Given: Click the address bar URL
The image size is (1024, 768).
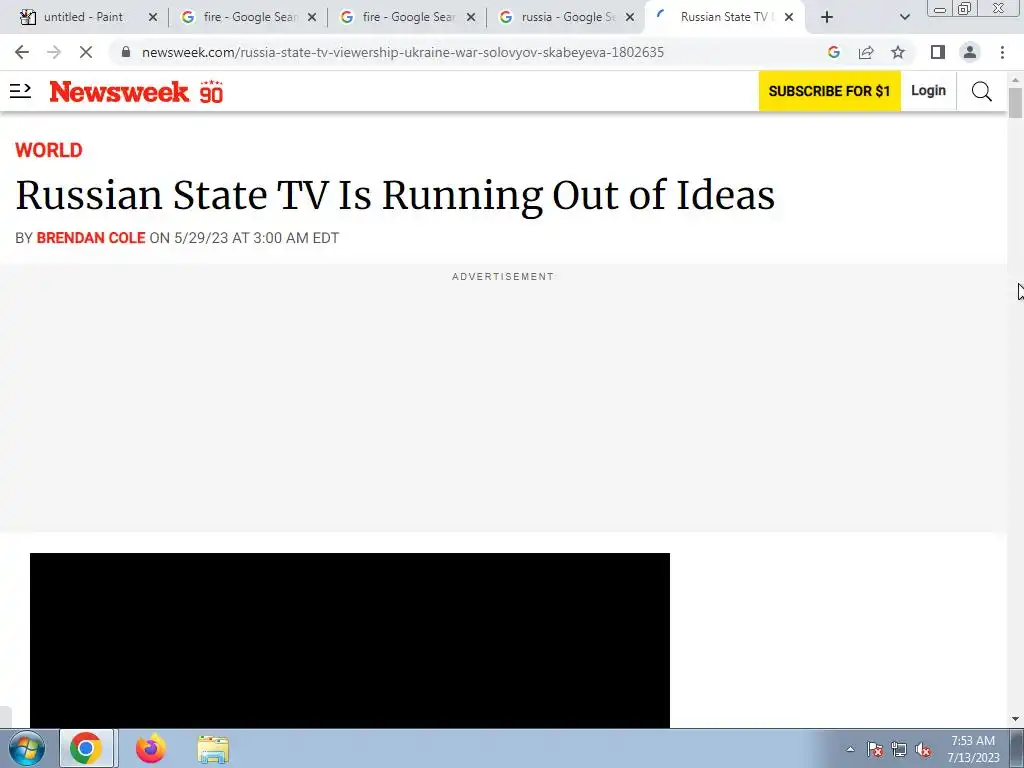Looking at the screenshot, I should click(x=403, y=52).
